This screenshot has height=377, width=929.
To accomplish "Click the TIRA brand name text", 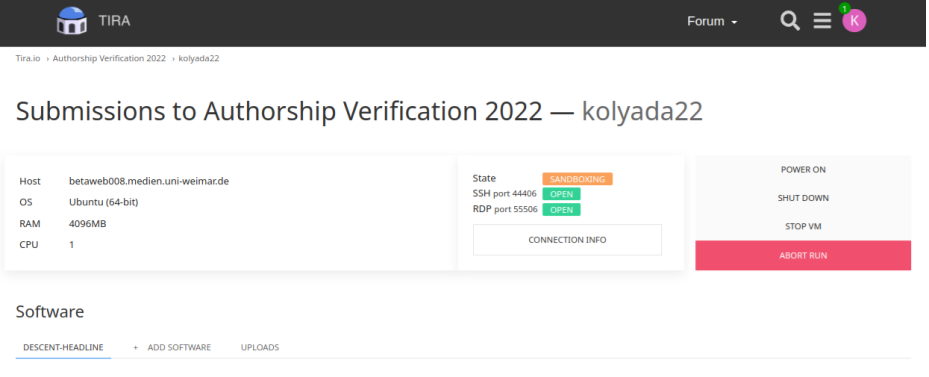I will [x=114, y=21].
